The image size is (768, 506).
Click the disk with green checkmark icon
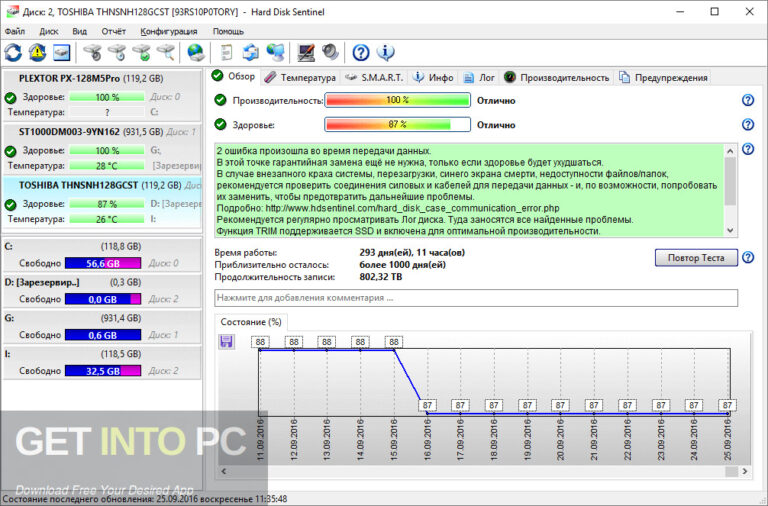pos(142,52)
